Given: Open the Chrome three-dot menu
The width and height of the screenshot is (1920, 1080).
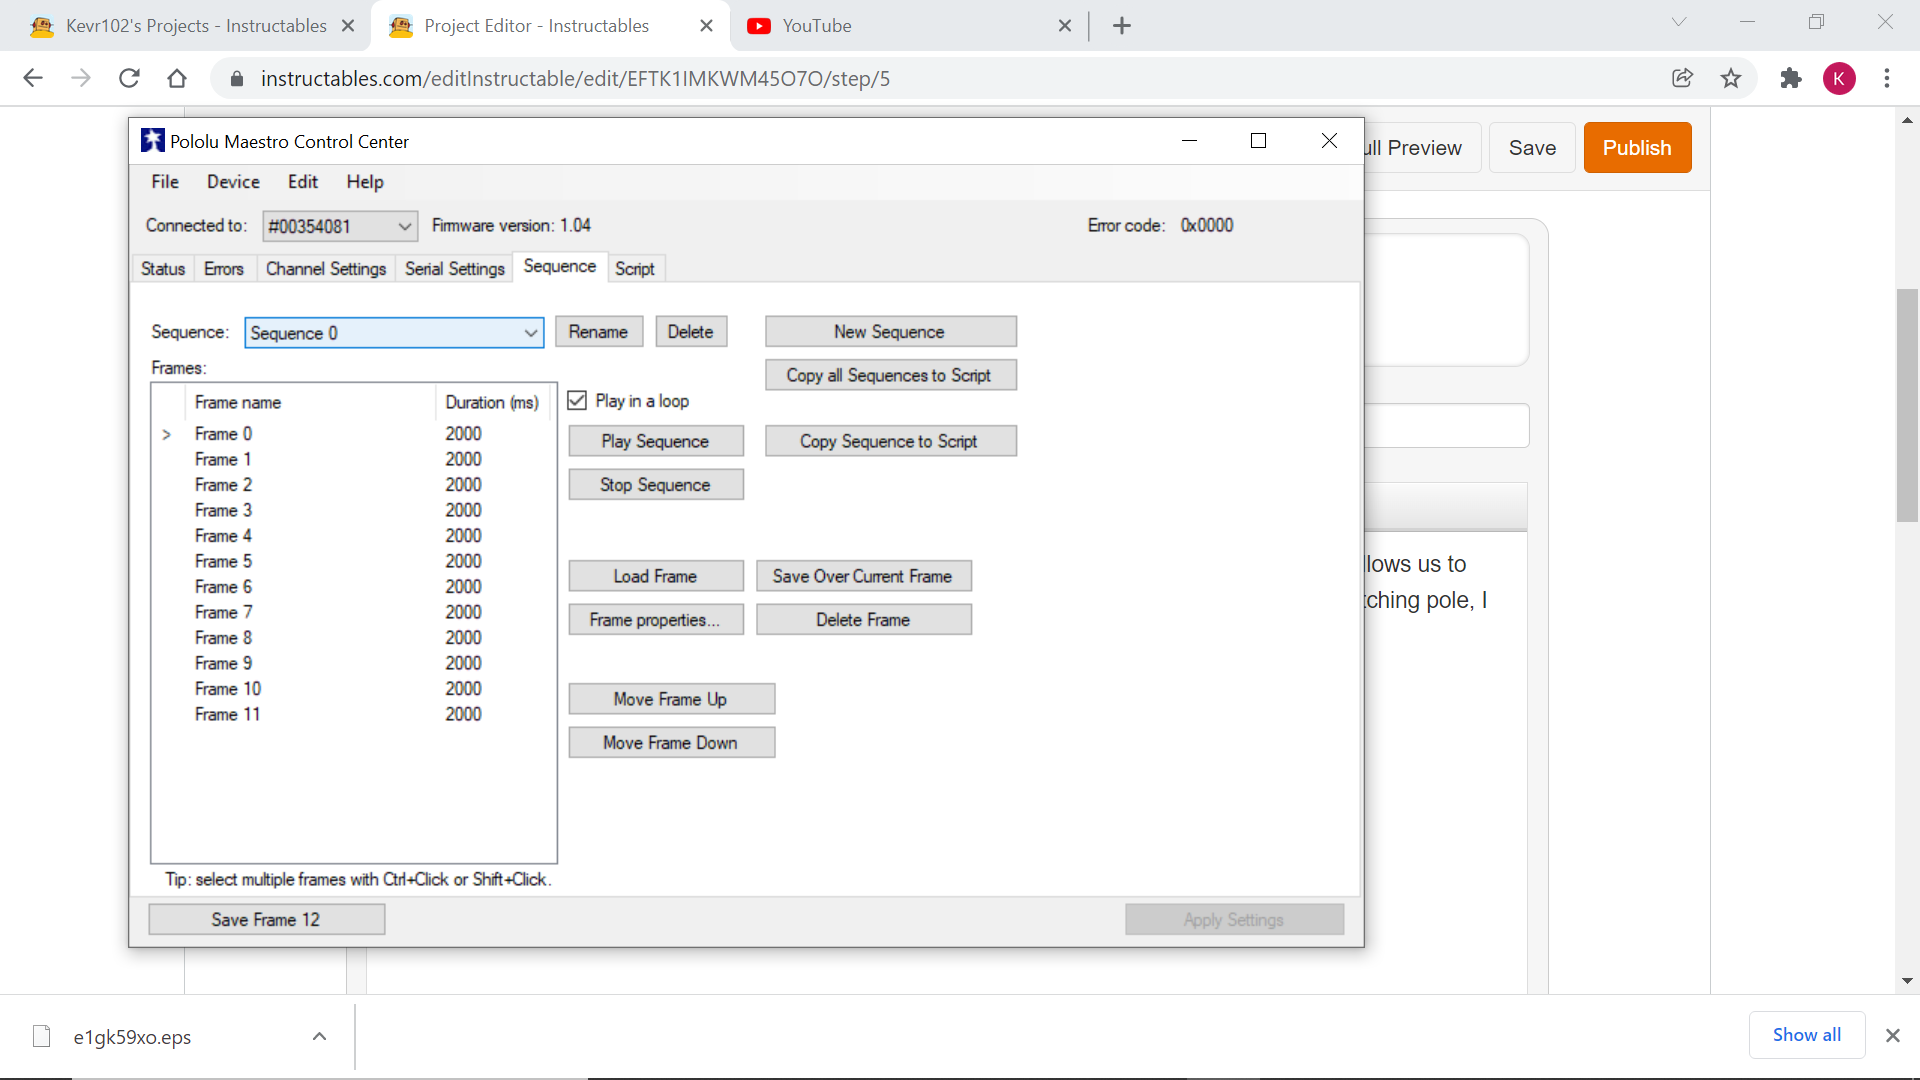Looking at the screenshot, I should [x=1888, y=78].
